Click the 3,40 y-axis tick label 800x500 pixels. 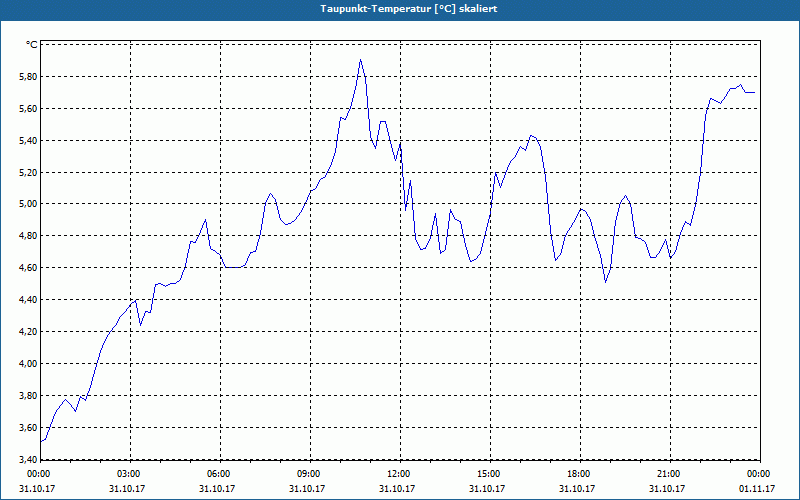[x=28, y=459]
